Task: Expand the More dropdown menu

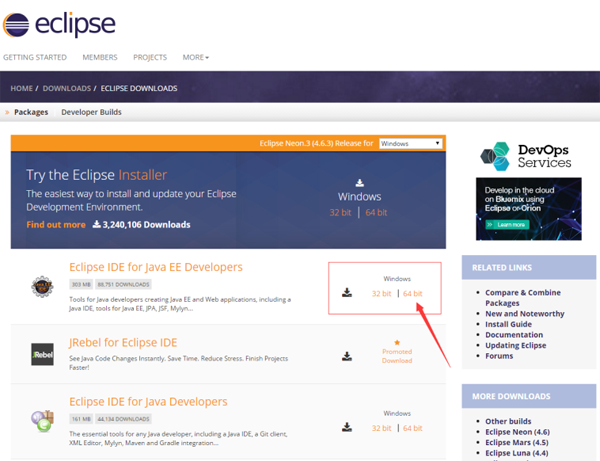Action: [196, 57]
